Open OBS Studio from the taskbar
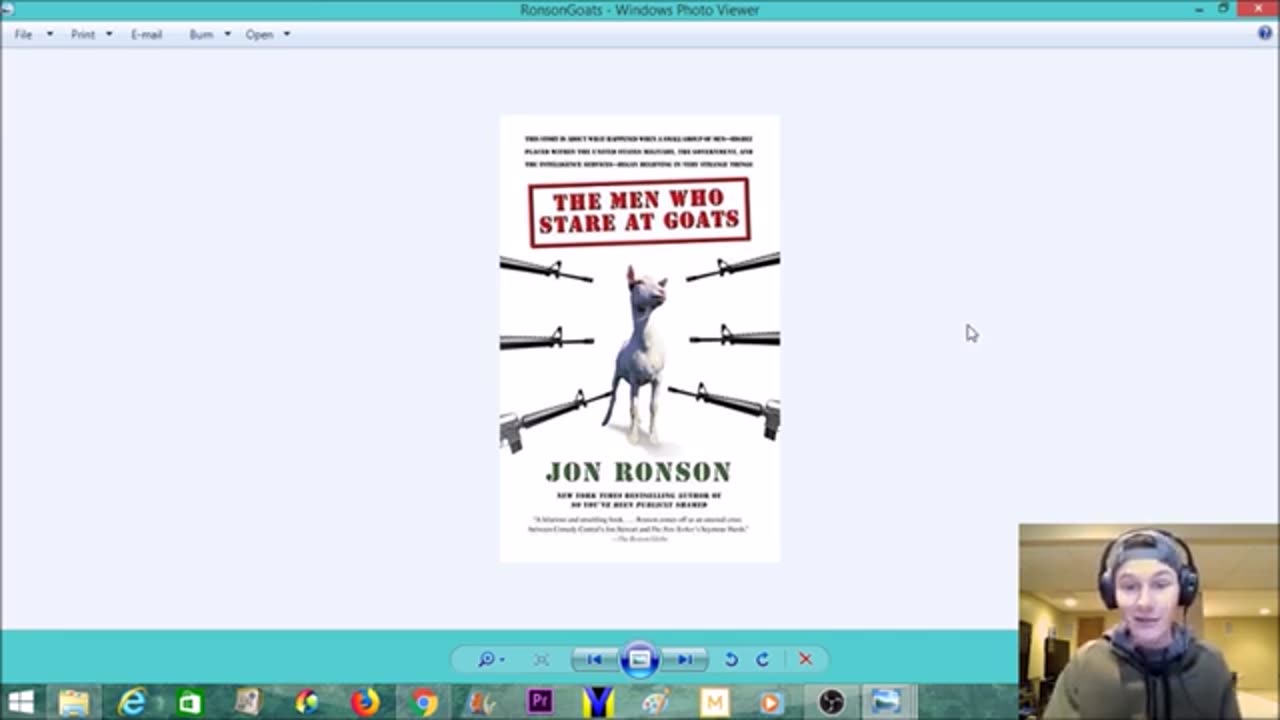 coord(831,703)
